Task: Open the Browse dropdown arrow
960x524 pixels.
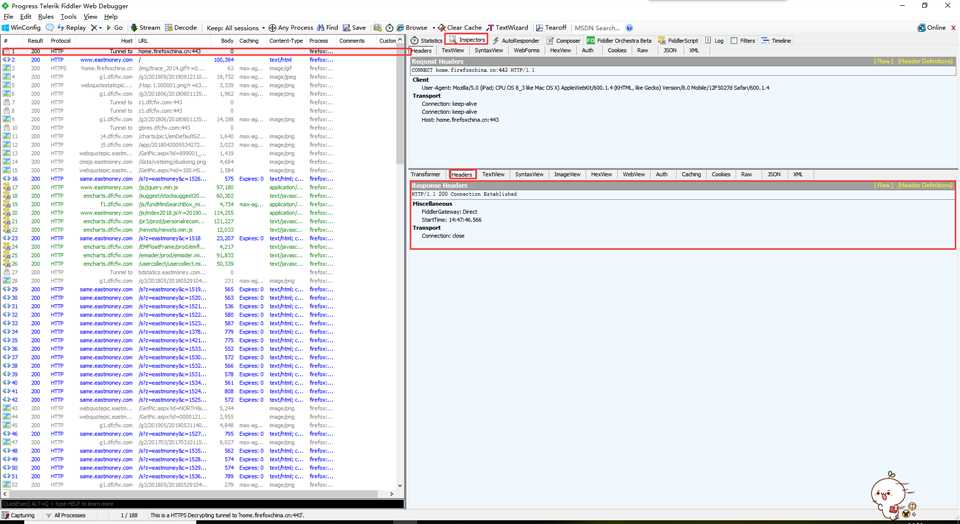Action: 433,28
